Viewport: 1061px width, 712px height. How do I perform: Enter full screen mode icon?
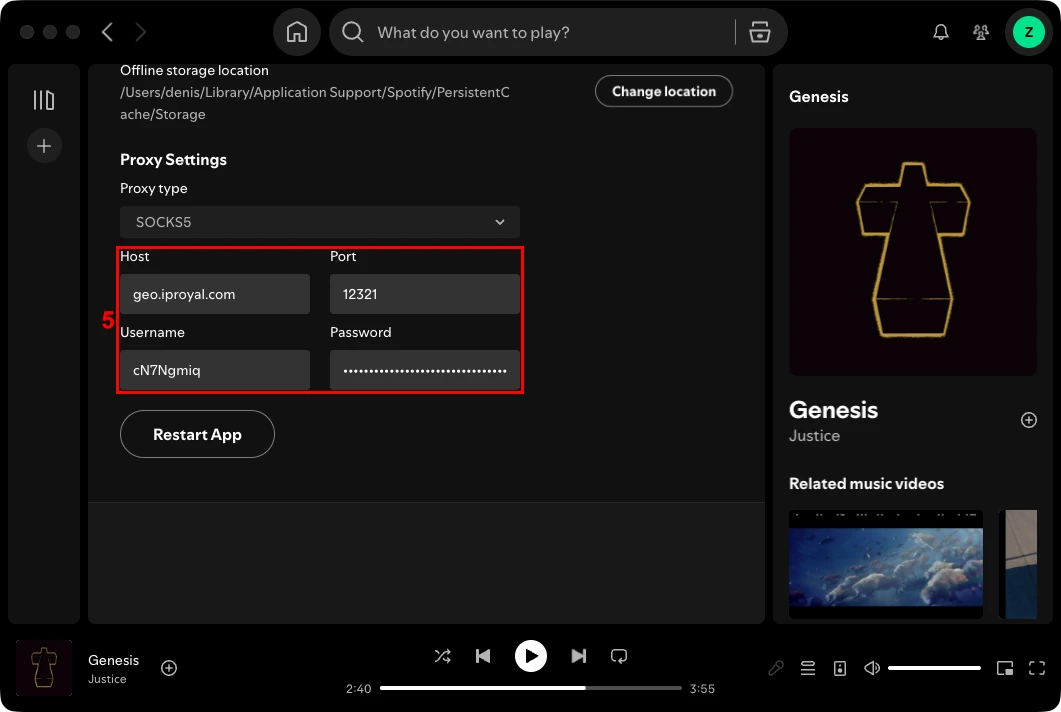pyautogui.click(x=1037, y=668)
